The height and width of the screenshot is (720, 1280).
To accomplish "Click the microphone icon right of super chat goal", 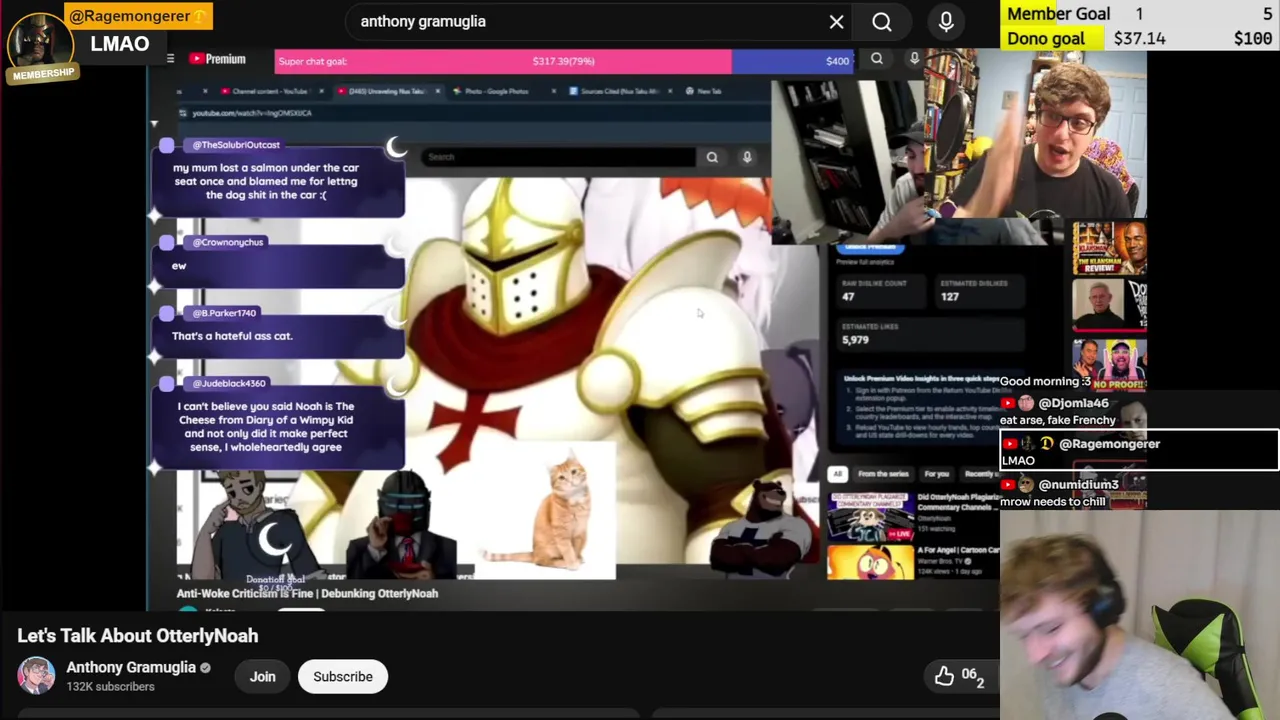I will tap(914, 59).
